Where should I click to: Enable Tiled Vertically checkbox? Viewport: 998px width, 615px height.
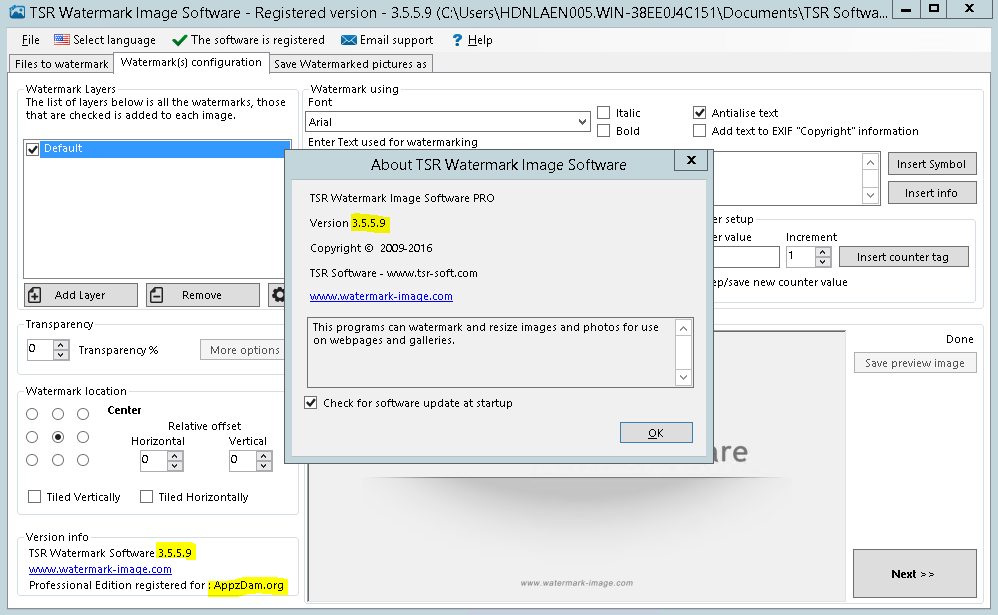click(x=35, y=497)
